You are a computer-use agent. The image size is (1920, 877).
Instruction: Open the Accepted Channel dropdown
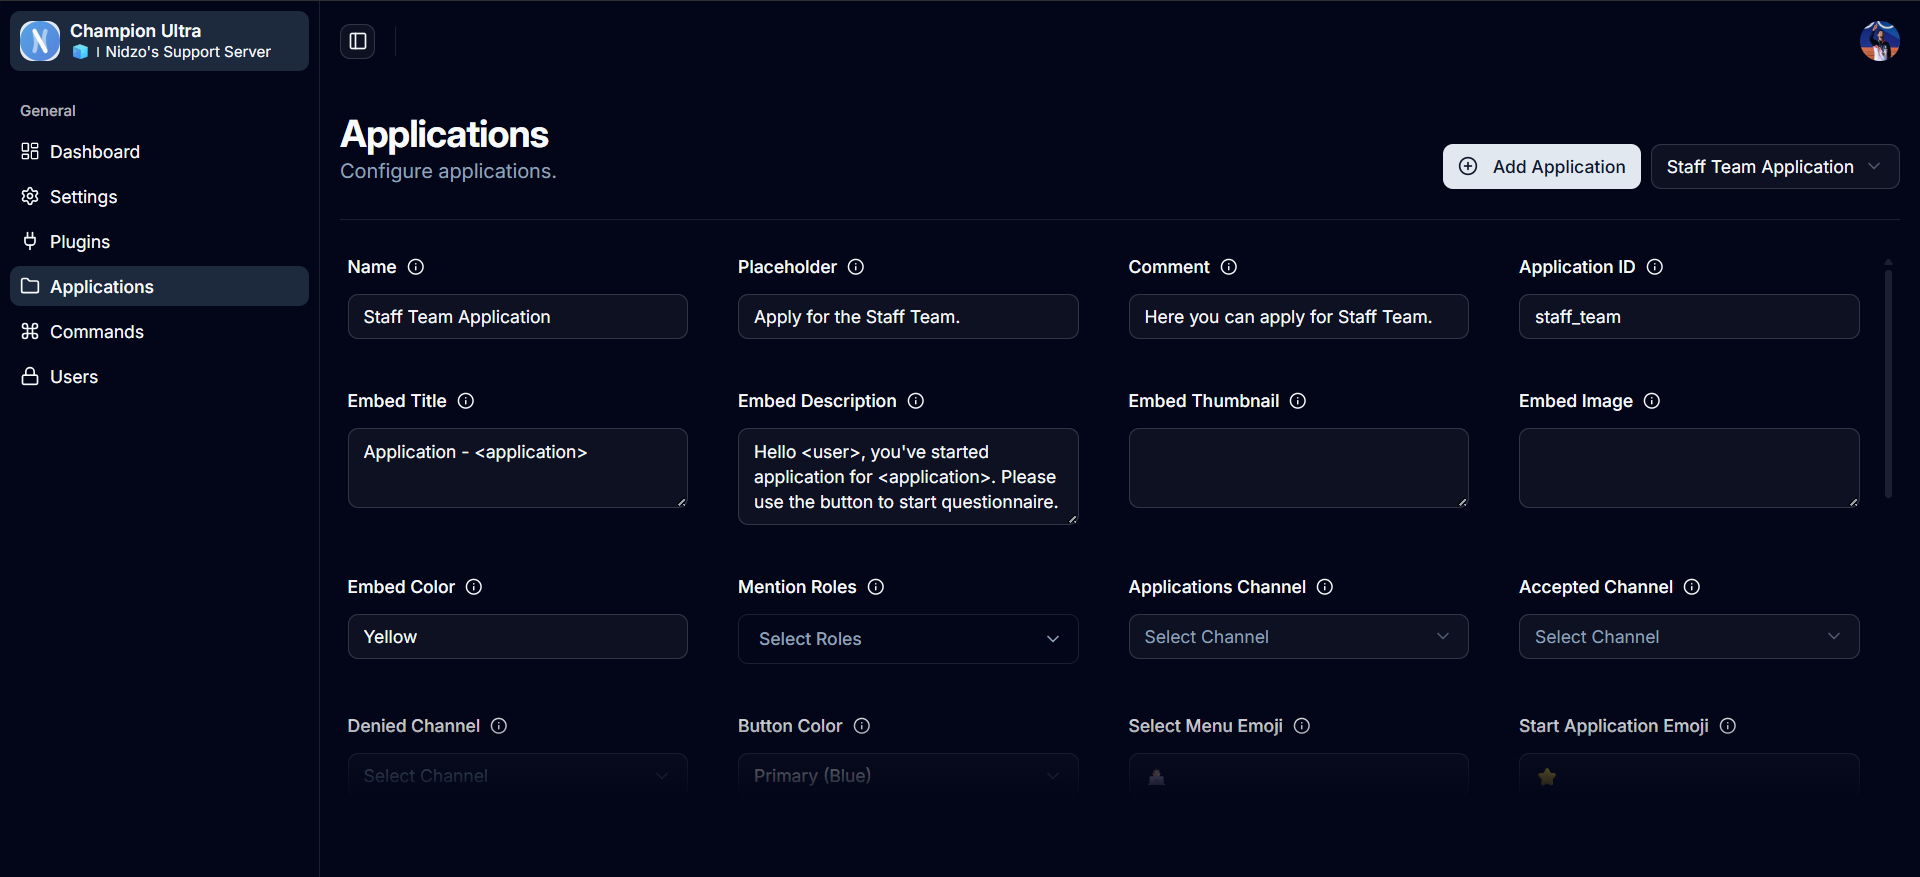[x=1688, y=637]
